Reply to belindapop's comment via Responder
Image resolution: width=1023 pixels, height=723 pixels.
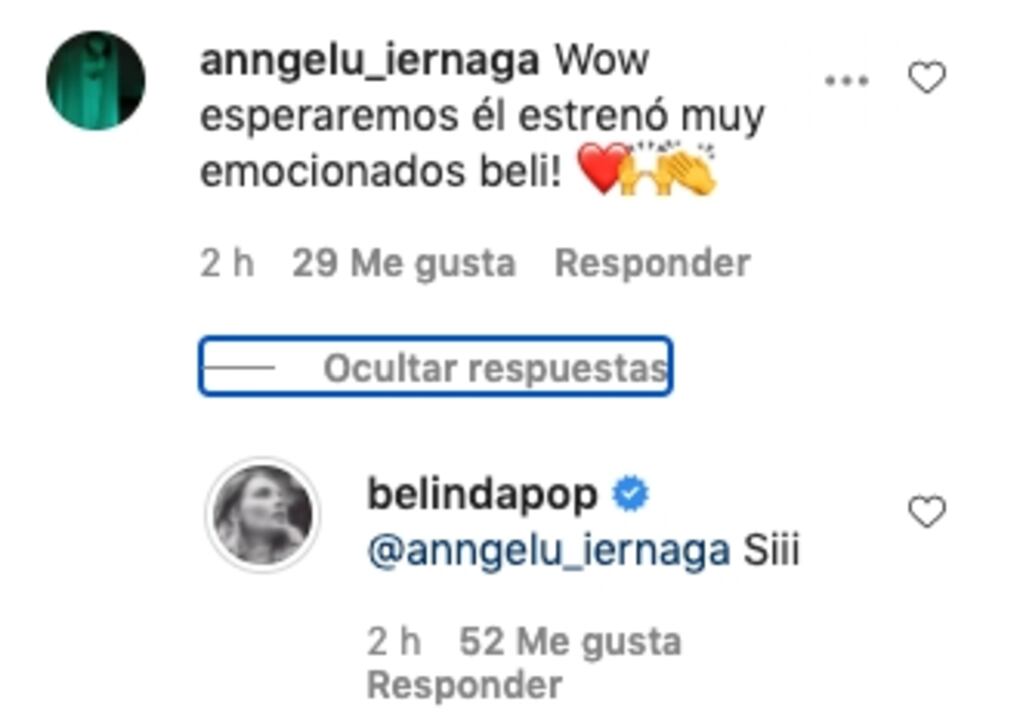coord(465,685)
